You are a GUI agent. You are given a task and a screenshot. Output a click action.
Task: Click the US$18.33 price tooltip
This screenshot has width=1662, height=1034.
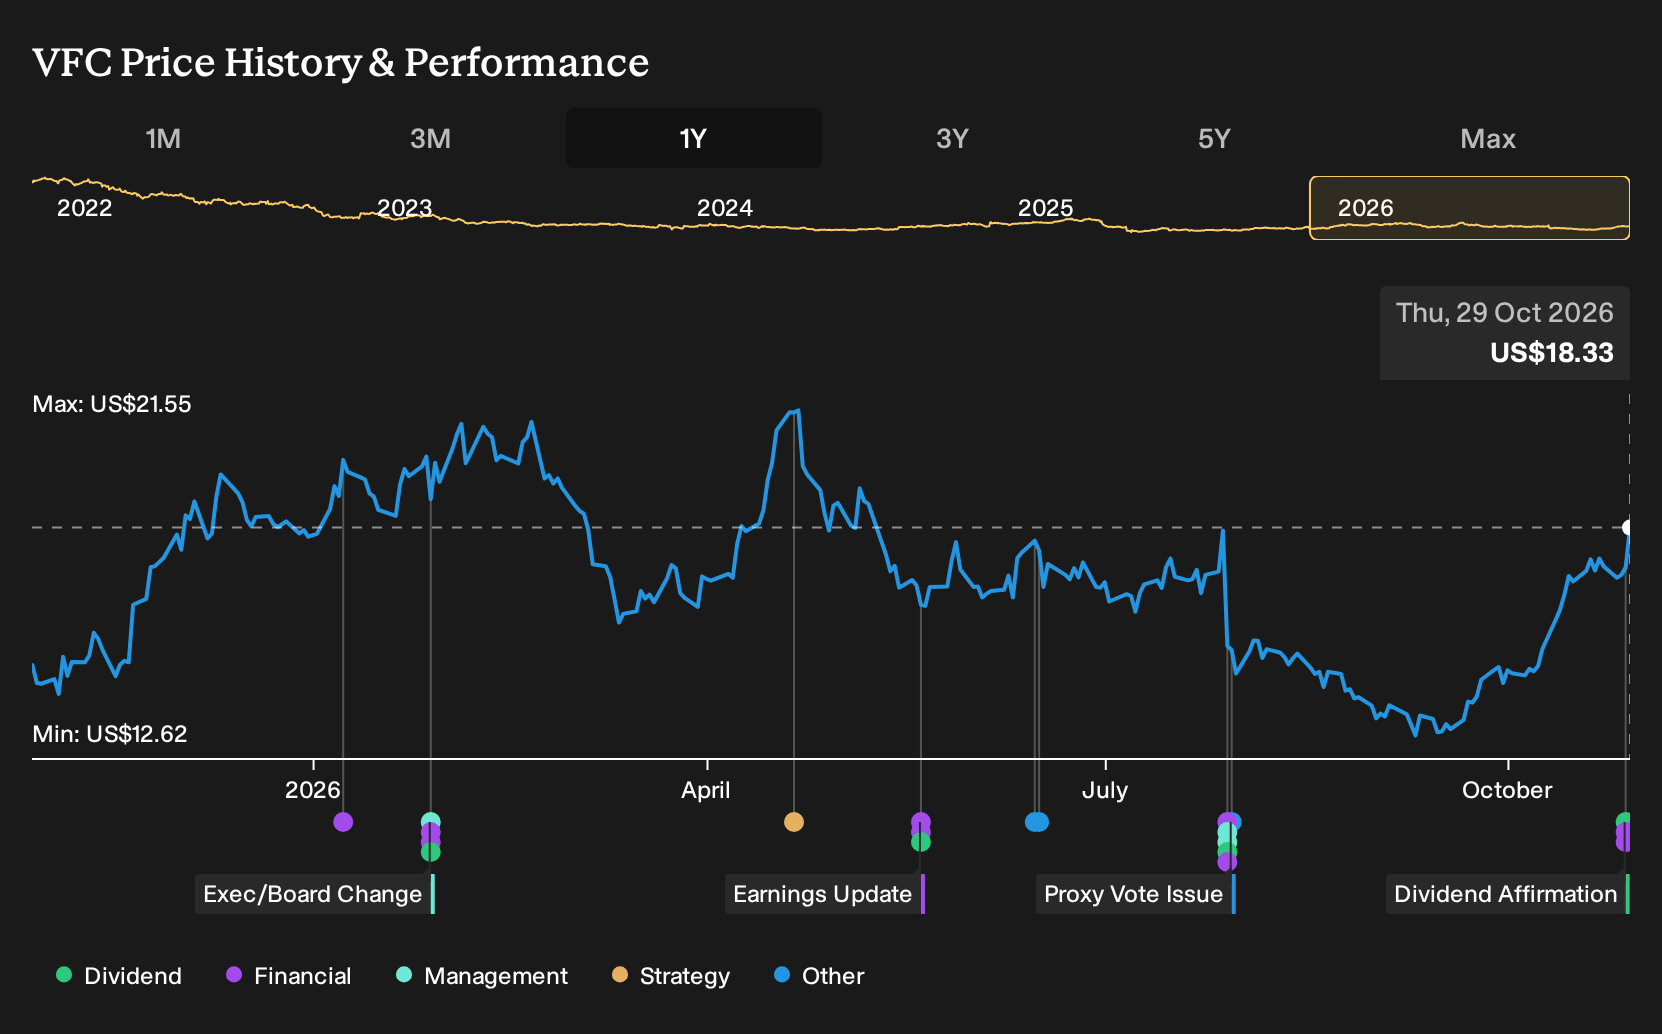pos(1505,333)
